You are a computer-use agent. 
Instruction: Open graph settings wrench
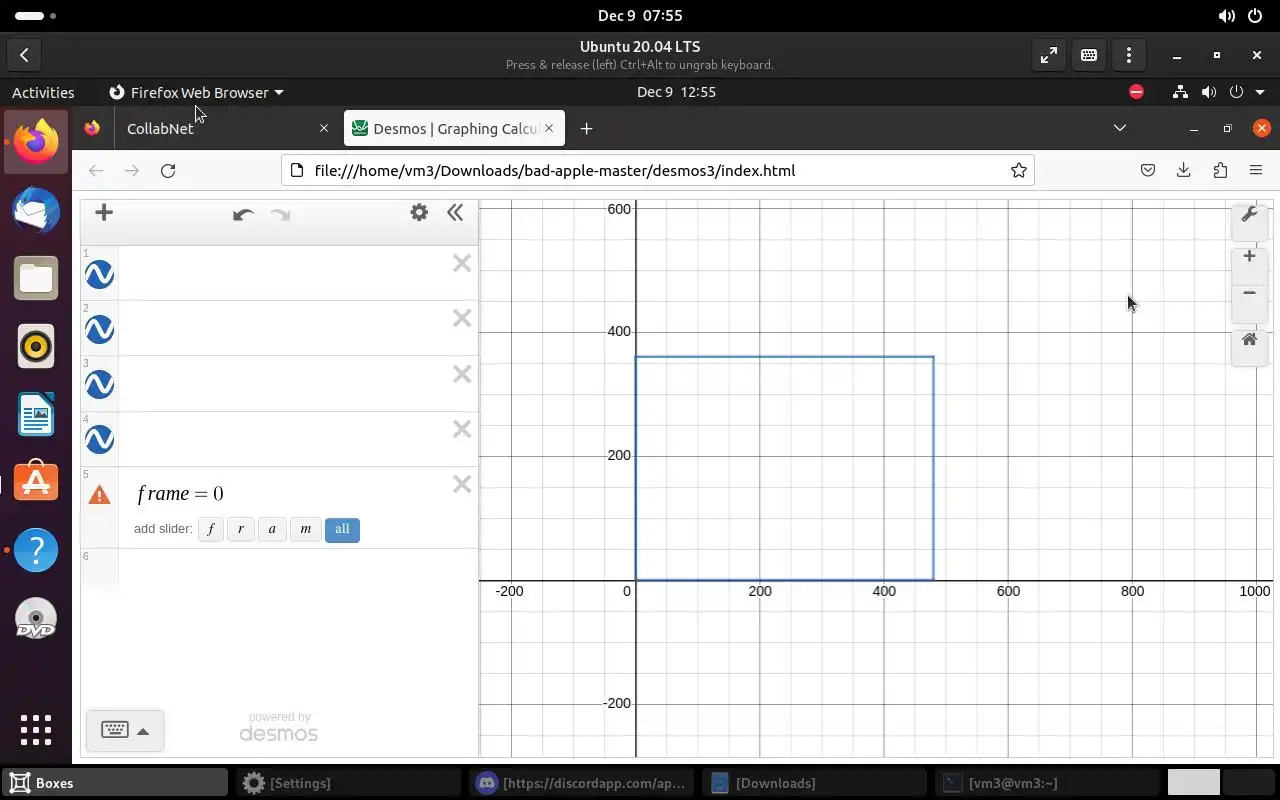1249,216
